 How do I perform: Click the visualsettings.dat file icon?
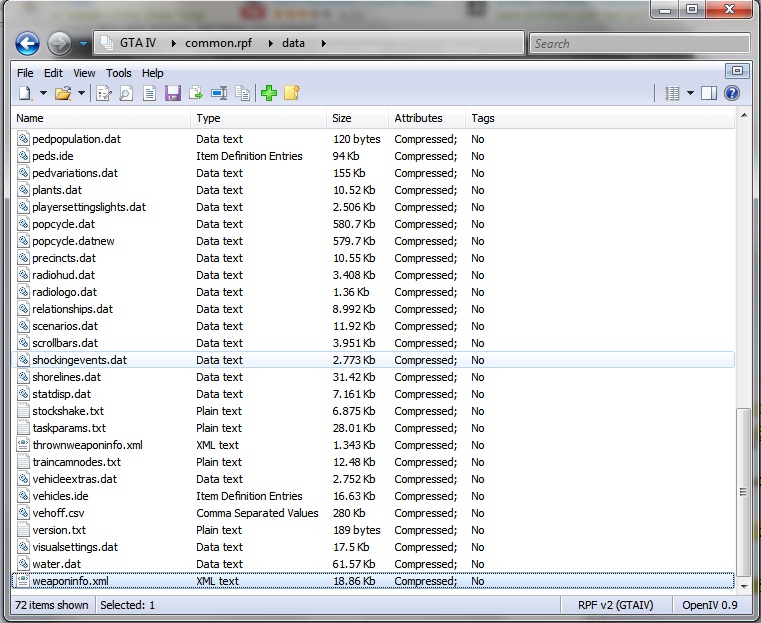coord(23,547)
